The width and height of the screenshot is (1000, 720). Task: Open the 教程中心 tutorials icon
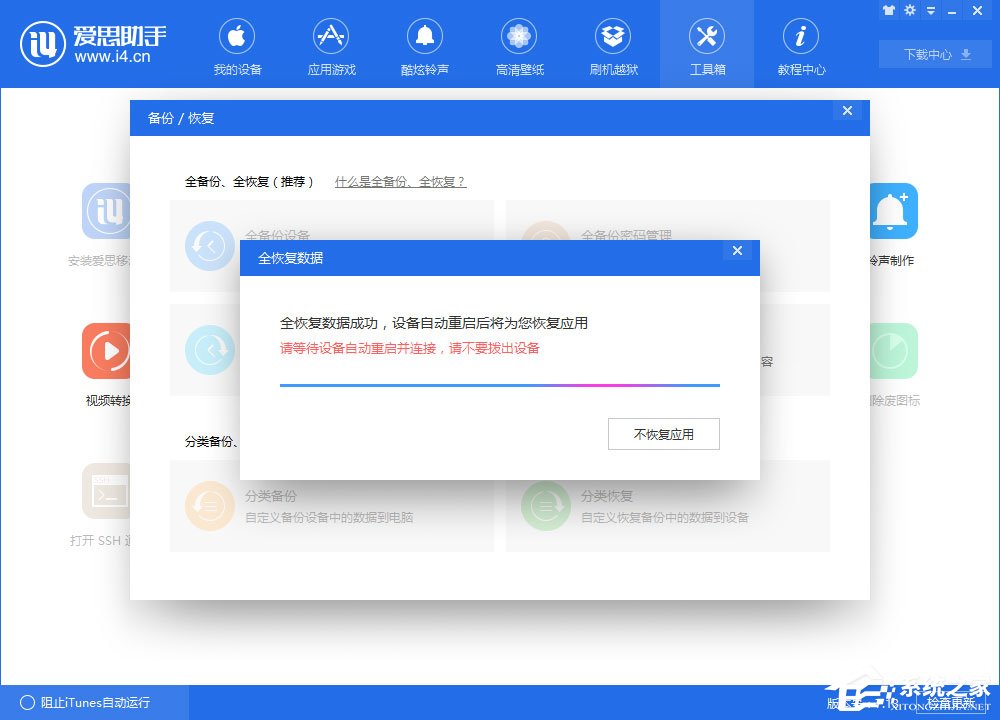801,36
